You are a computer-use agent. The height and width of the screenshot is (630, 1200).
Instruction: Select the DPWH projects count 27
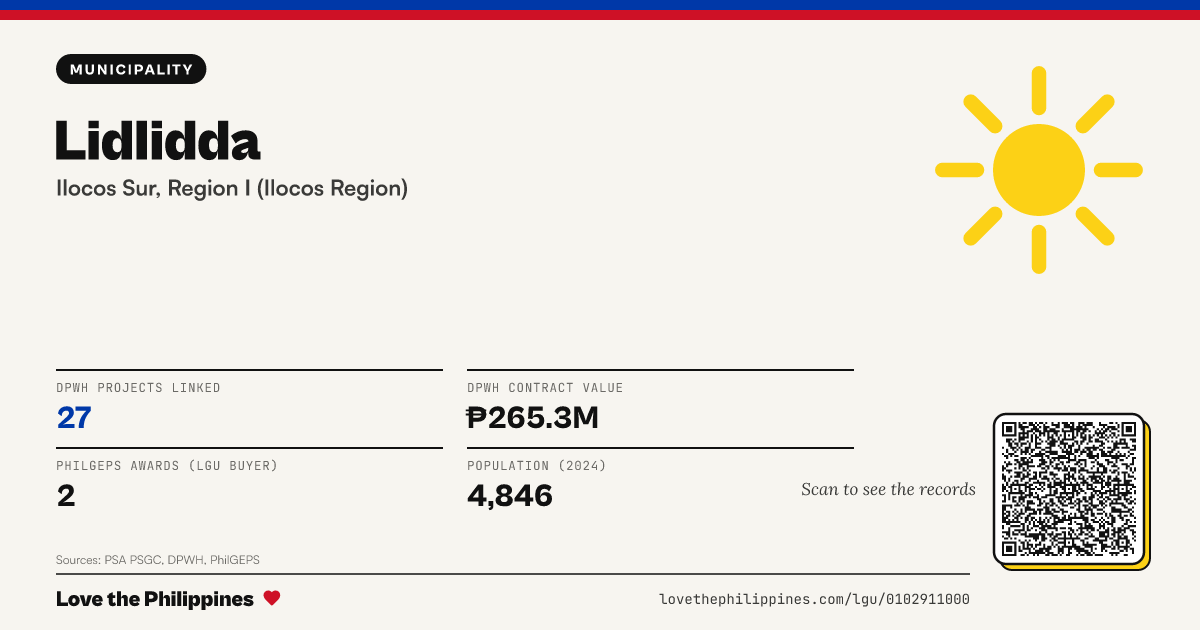coord(74,417)
